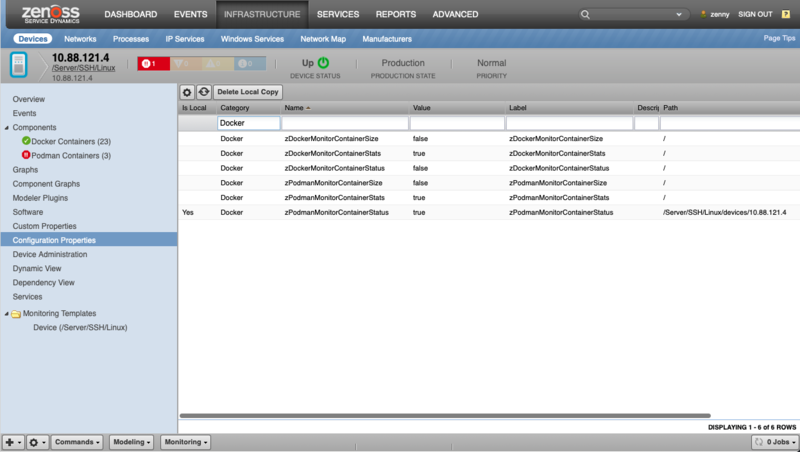Click the Category filter field containing Docker

click(248, 123)
